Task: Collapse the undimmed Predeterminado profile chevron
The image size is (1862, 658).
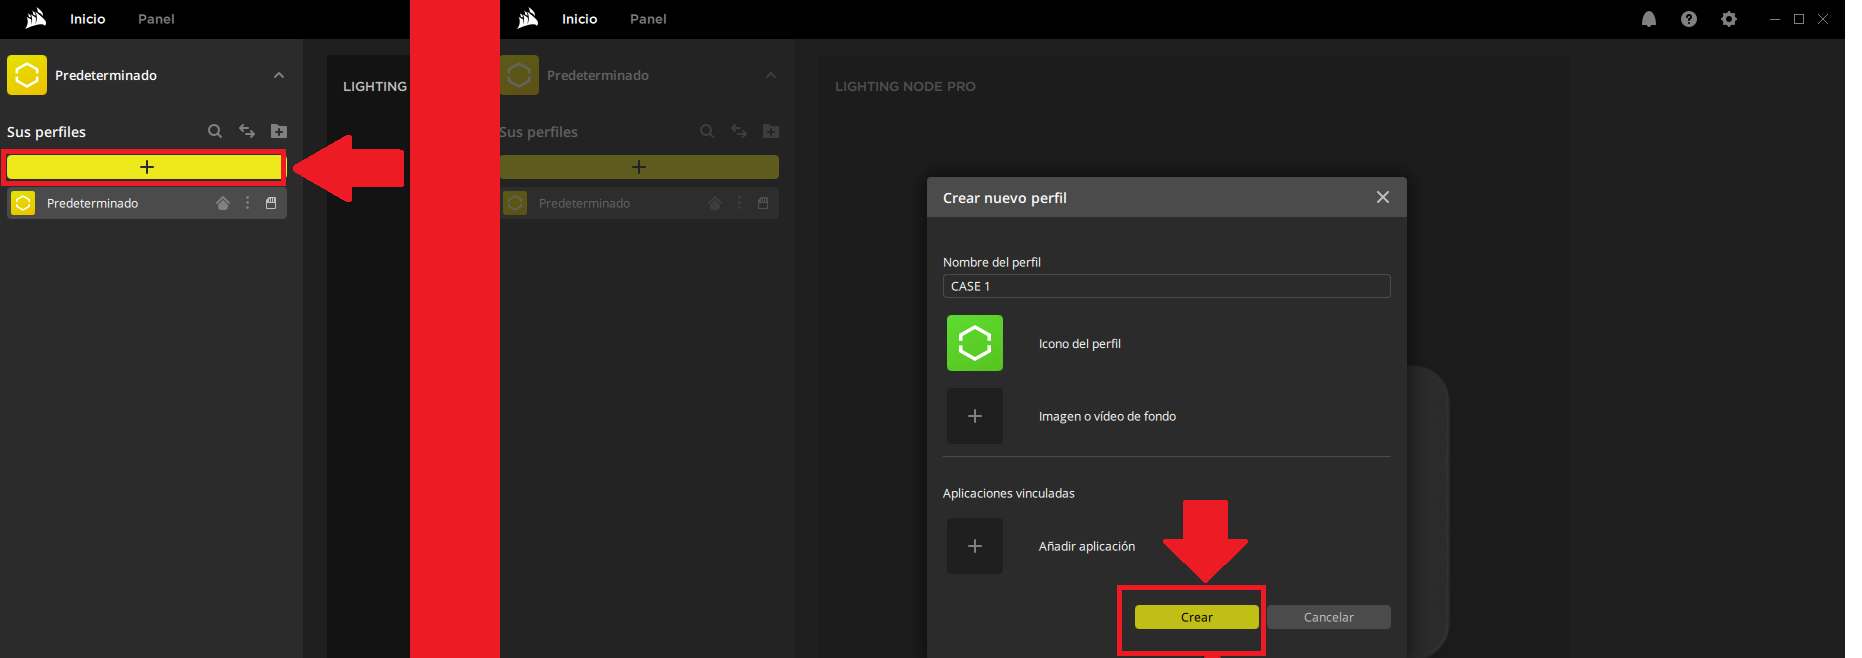Action: [279, 75]
